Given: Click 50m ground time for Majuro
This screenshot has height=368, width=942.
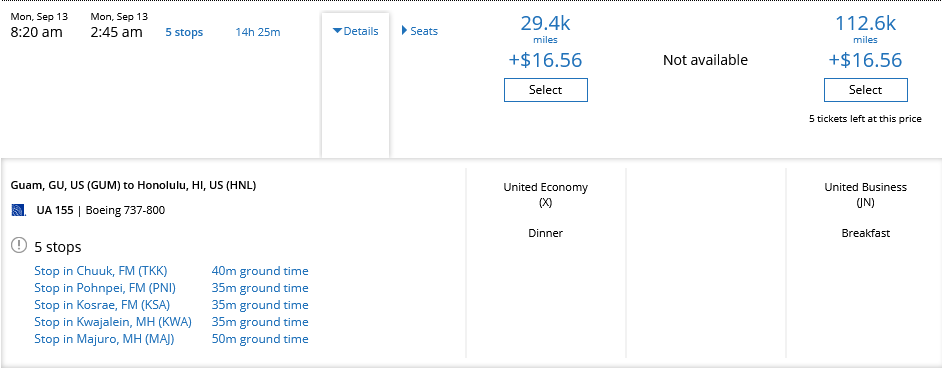Looking at the screenshot, I should [x=260, y=339].
